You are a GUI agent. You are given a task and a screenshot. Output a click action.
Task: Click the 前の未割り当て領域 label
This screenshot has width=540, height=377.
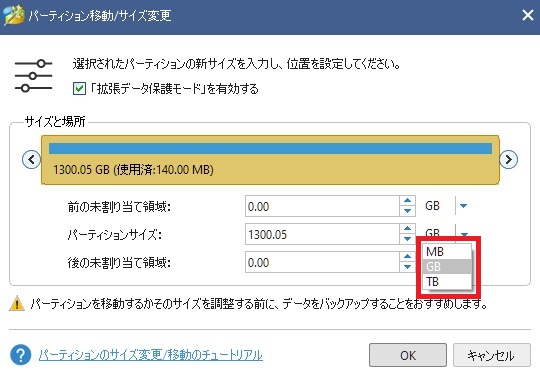[x=119, y=207]
